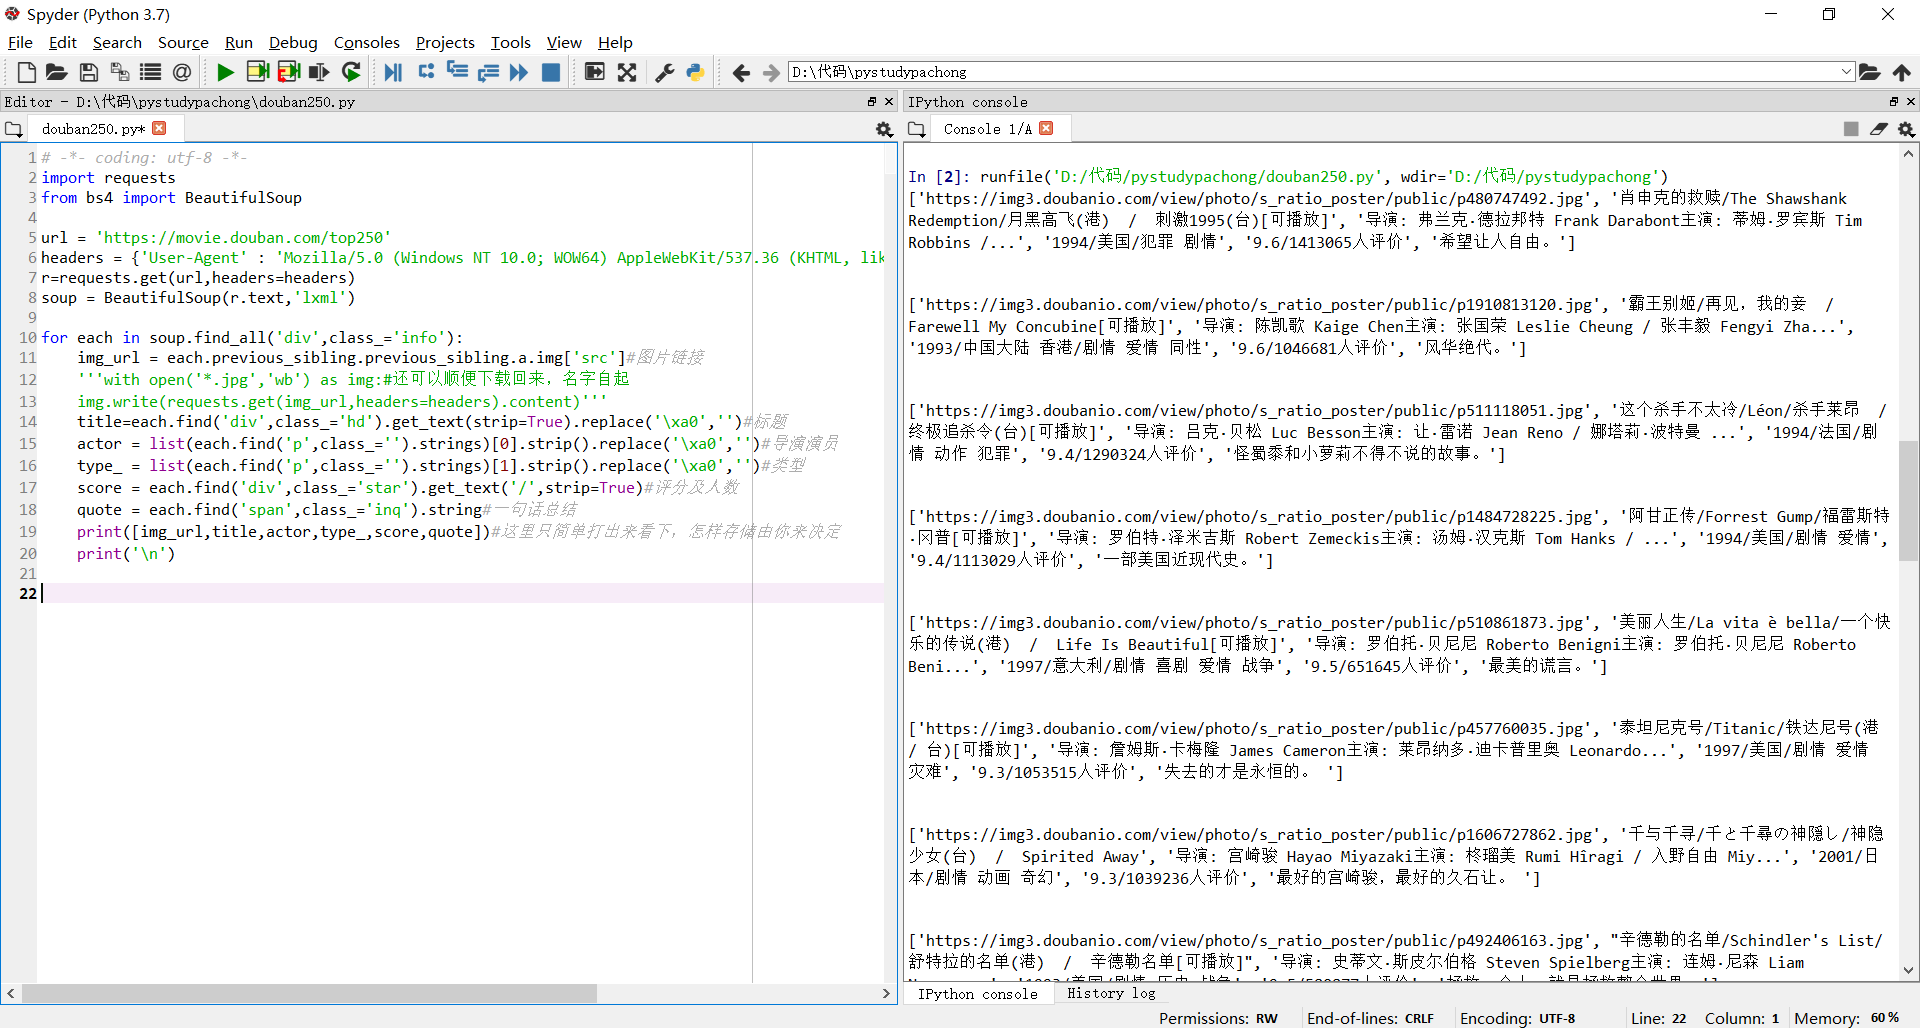The width and height of the screenshot is (1920, 1028).
Task: Stop debugging with the blue square
Action: tap(551, 72)
